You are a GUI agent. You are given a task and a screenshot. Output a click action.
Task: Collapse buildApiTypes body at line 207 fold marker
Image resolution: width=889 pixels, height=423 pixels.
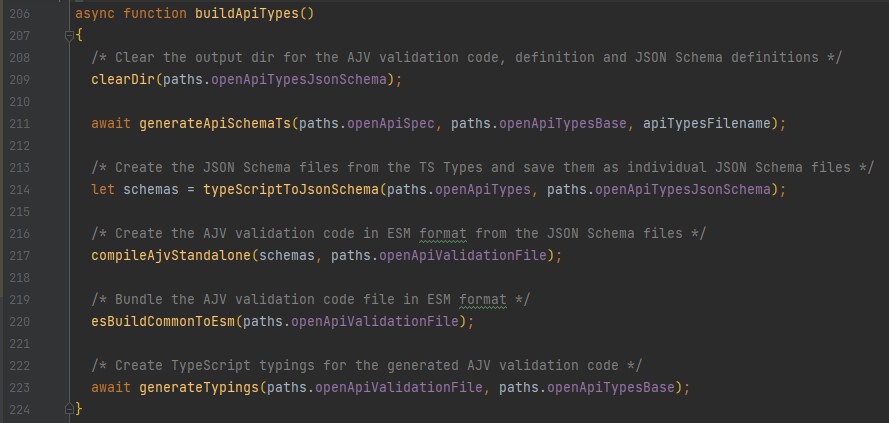pyautogui.click(x=70, y=36)
